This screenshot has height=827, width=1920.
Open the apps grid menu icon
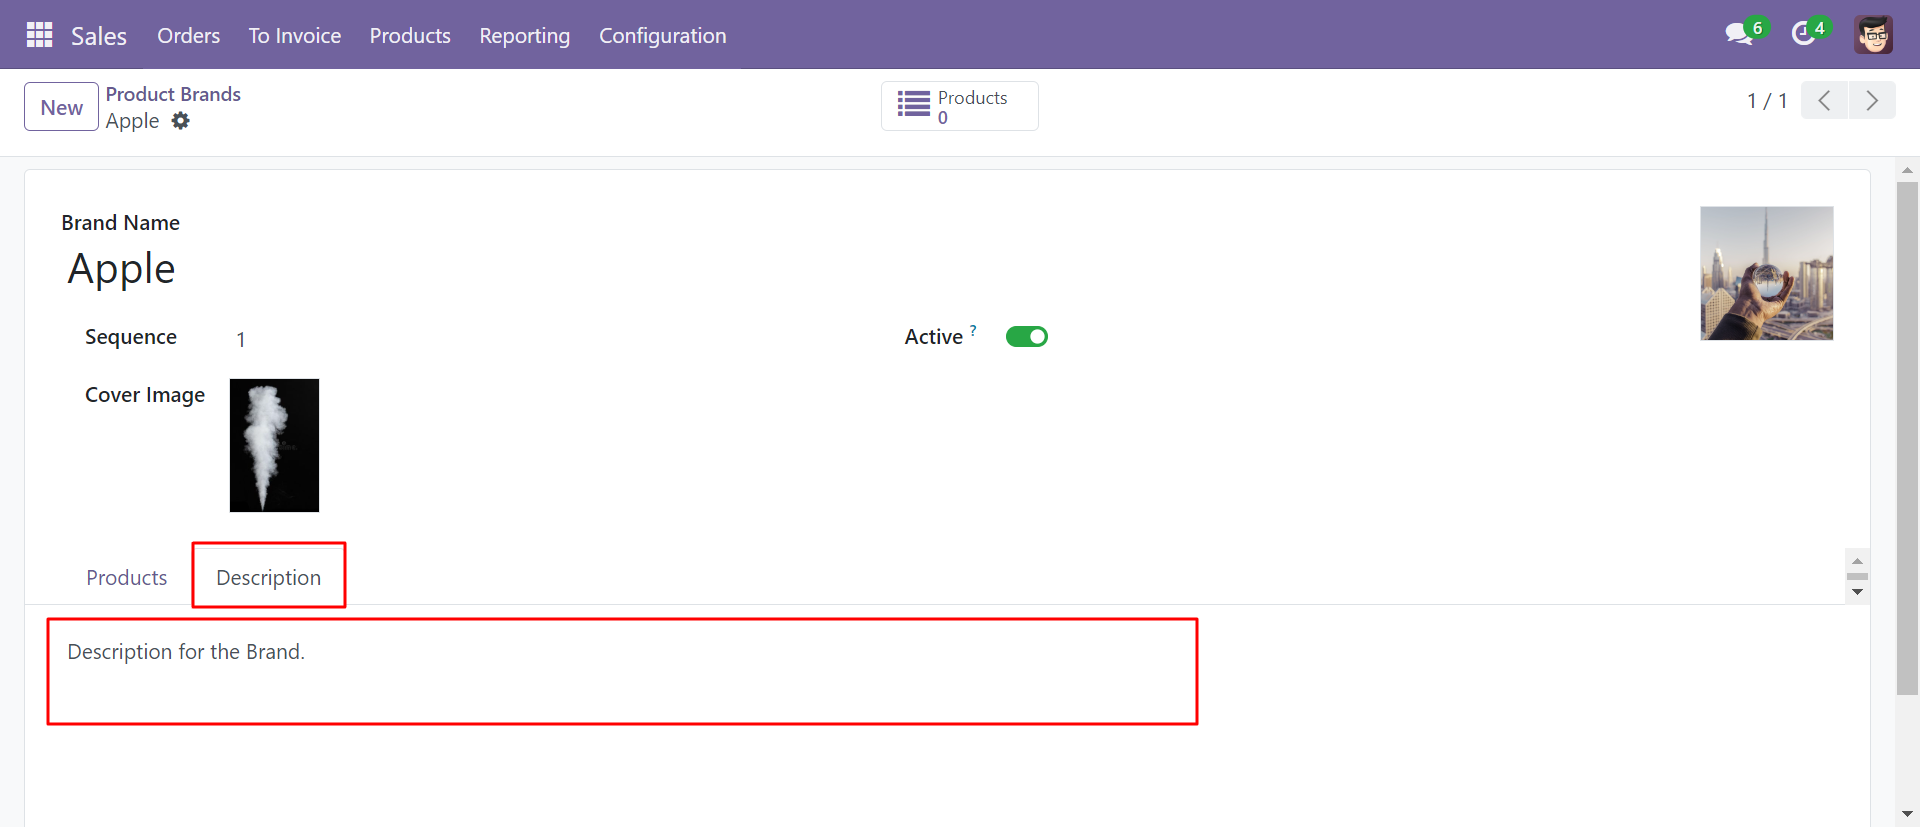(x=39, y=35)
